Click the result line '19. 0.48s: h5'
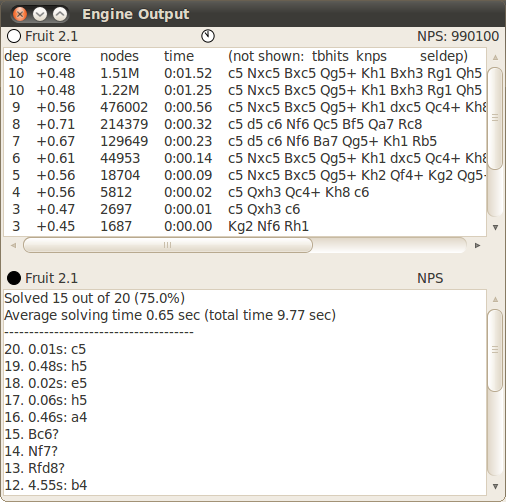The image size is (506, 502). [x=46, y=366]
